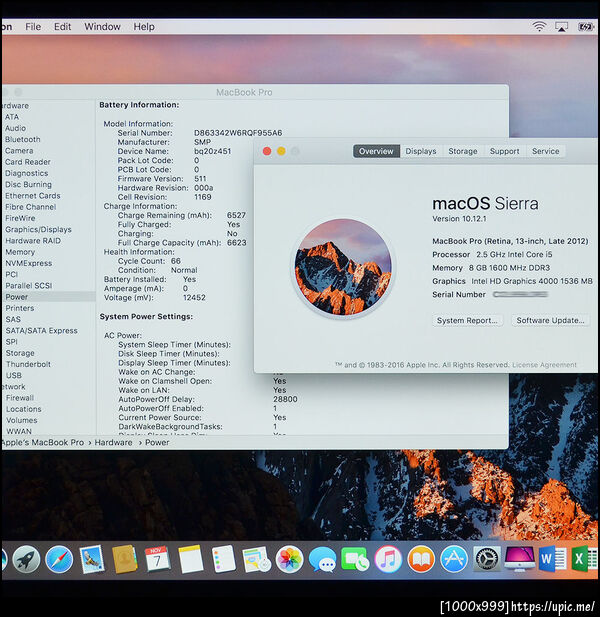Viewport: 600px width, 617px height.
Task: Select Firewall under Network in sidebar
Action: tap(20, 398)
